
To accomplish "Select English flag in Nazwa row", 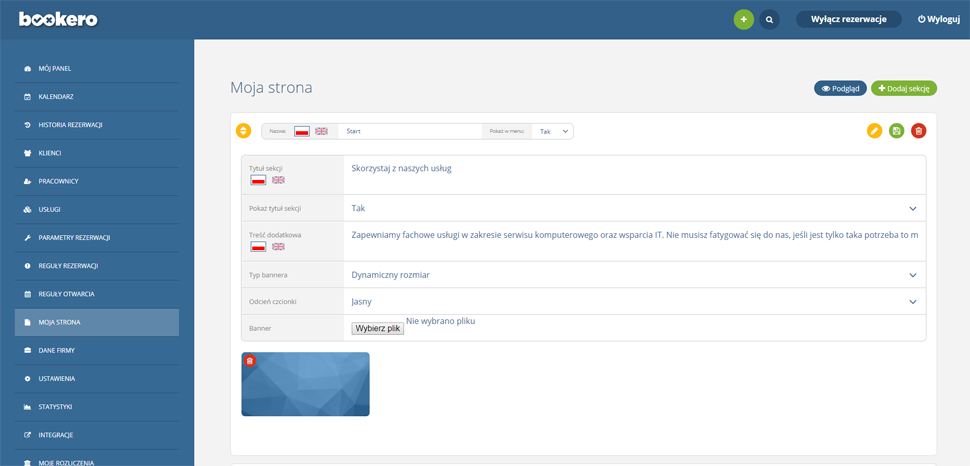I will pos(322,131).
